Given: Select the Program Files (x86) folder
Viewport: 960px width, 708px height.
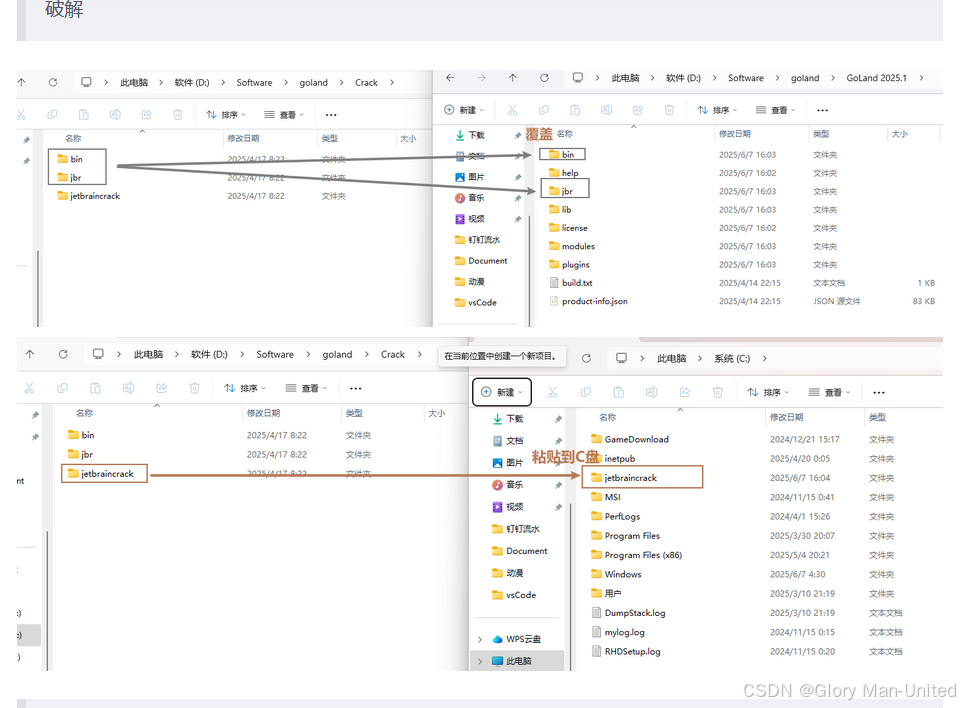Looking at the screenshot, I should (637, 555).
